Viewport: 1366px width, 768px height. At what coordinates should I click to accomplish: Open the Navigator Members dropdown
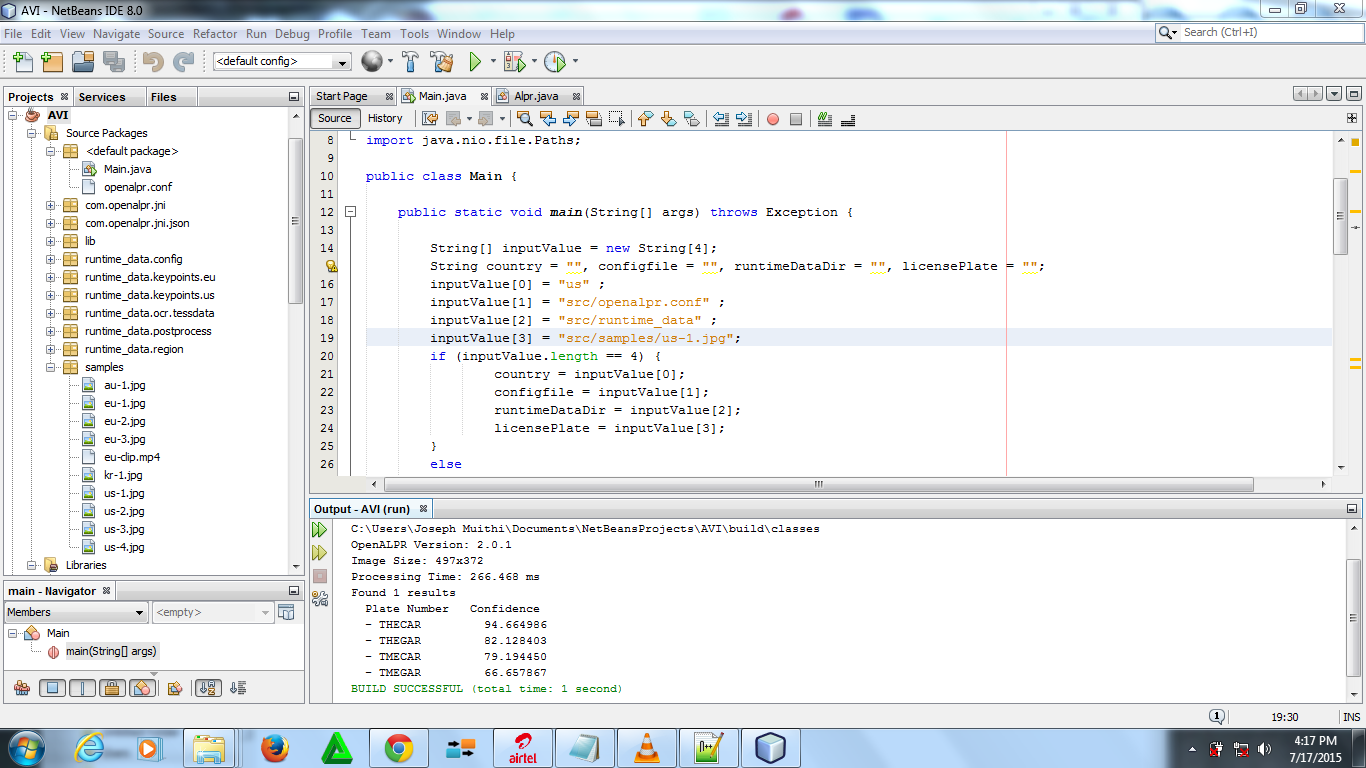(76, 612)
